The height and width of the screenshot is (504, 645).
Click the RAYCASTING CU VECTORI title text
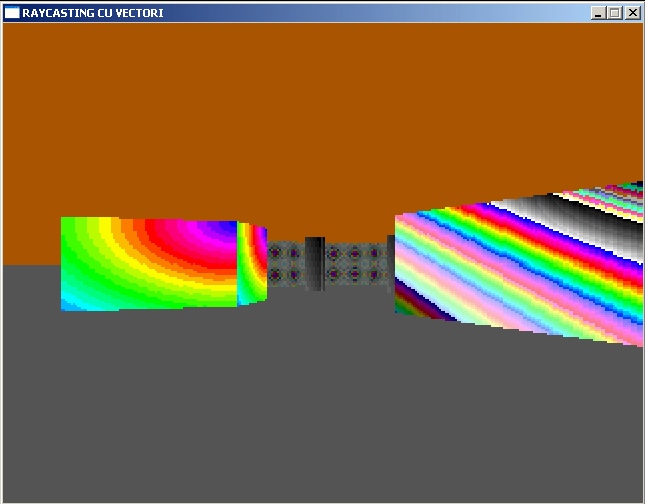[x=93, y=13]
